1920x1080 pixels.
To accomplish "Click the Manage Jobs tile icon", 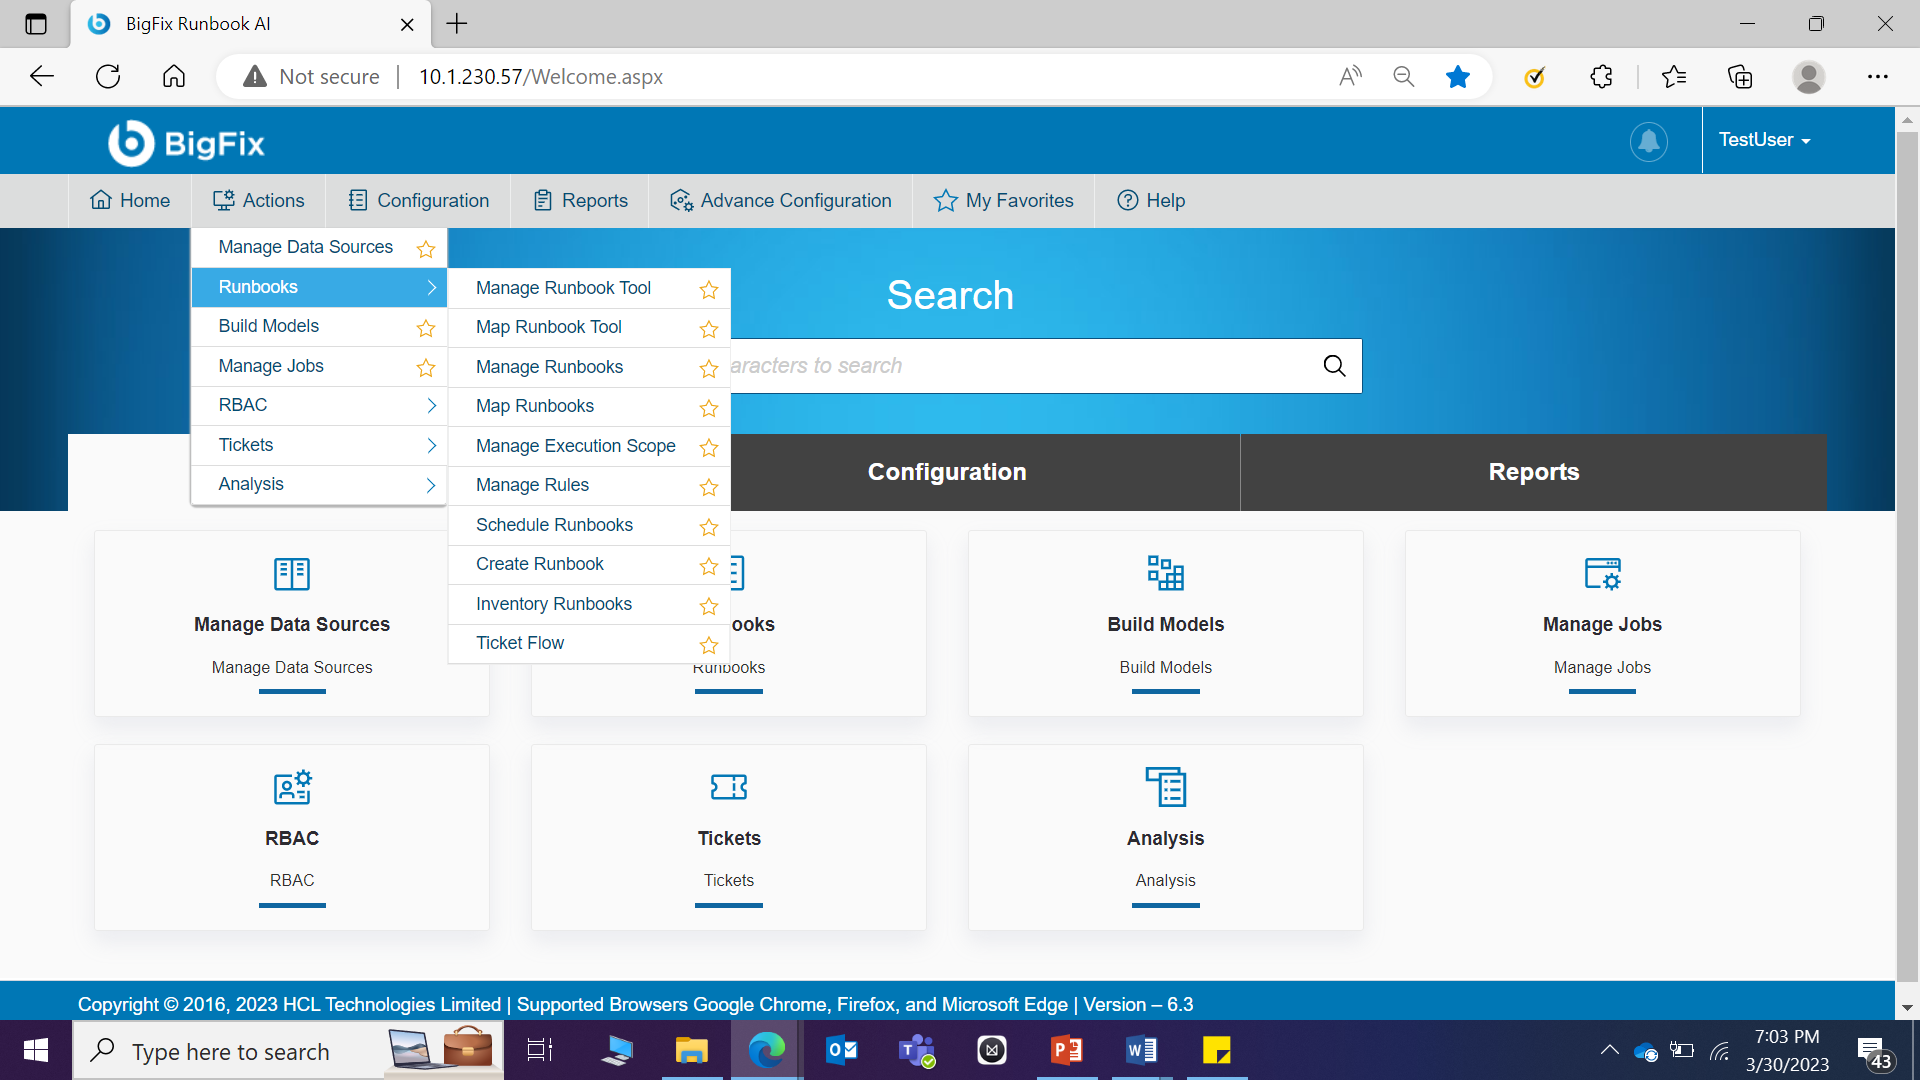I will pyautogui.click(x=1602, y=573).
